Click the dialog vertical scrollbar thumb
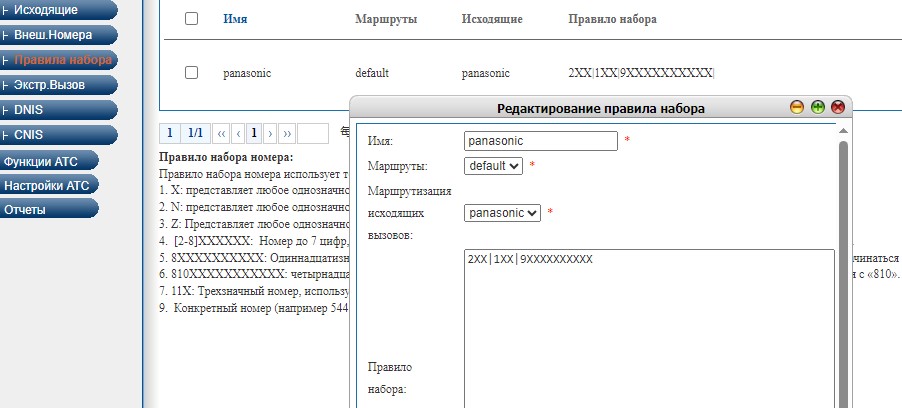This screenshot has height=408, width=902. pos(843,273)
